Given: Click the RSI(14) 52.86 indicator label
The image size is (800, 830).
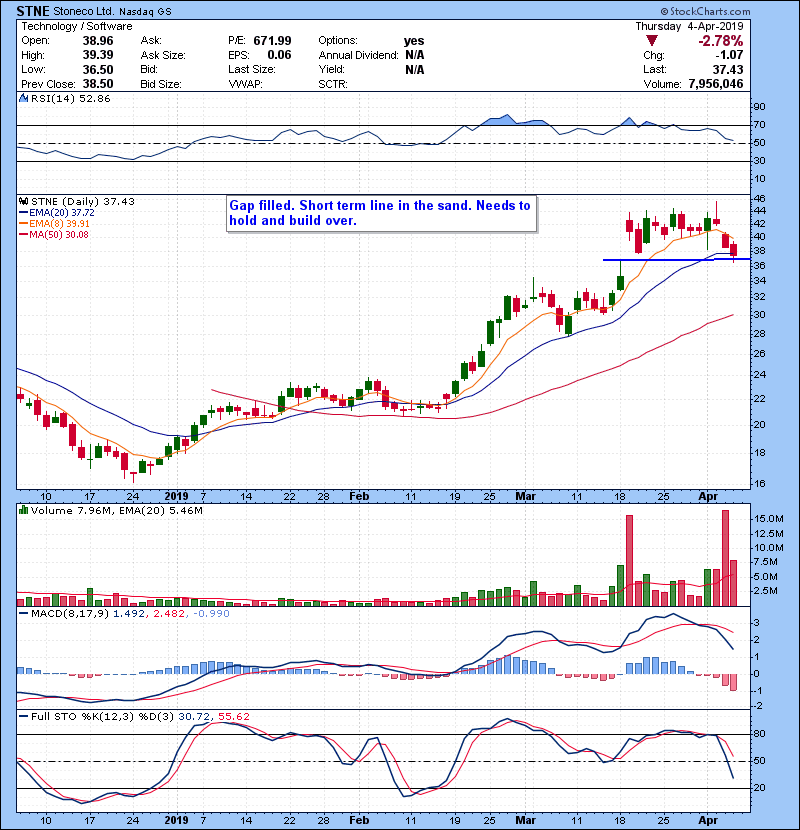Looking at the screenshot, I should coord(70,98).
